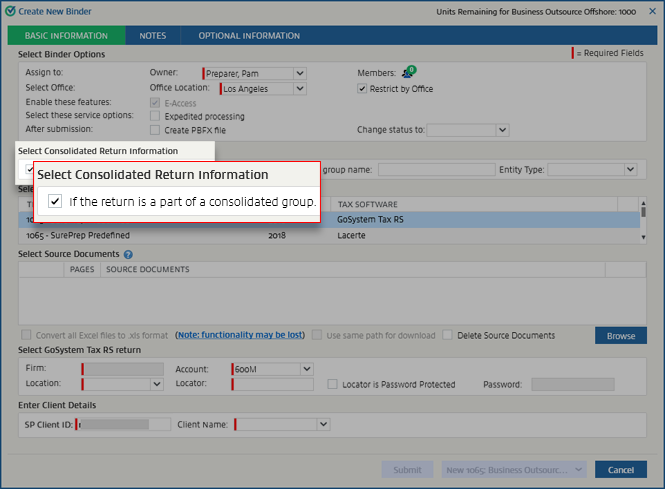The image size is (665, 489).
Task: Click the Members group icon
Action: (x=408, y=73)
